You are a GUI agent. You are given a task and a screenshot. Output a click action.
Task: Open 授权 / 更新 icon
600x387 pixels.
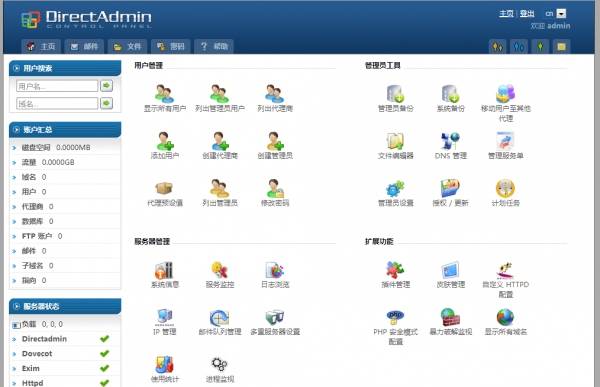(x=450, y=188)
